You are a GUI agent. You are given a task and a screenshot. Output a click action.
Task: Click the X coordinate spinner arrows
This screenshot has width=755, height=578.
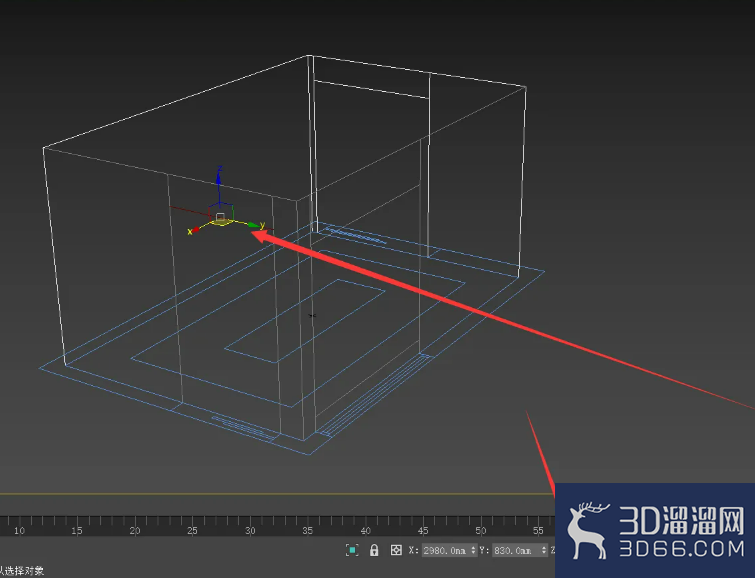coord(473,550)
